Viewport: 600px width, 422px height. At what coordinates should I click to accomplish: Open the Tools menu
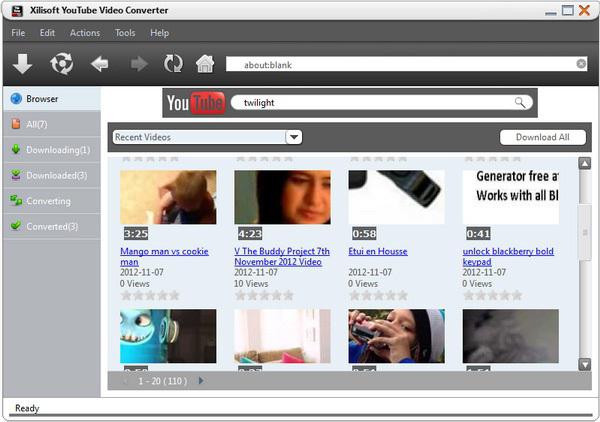click(125, 33)
